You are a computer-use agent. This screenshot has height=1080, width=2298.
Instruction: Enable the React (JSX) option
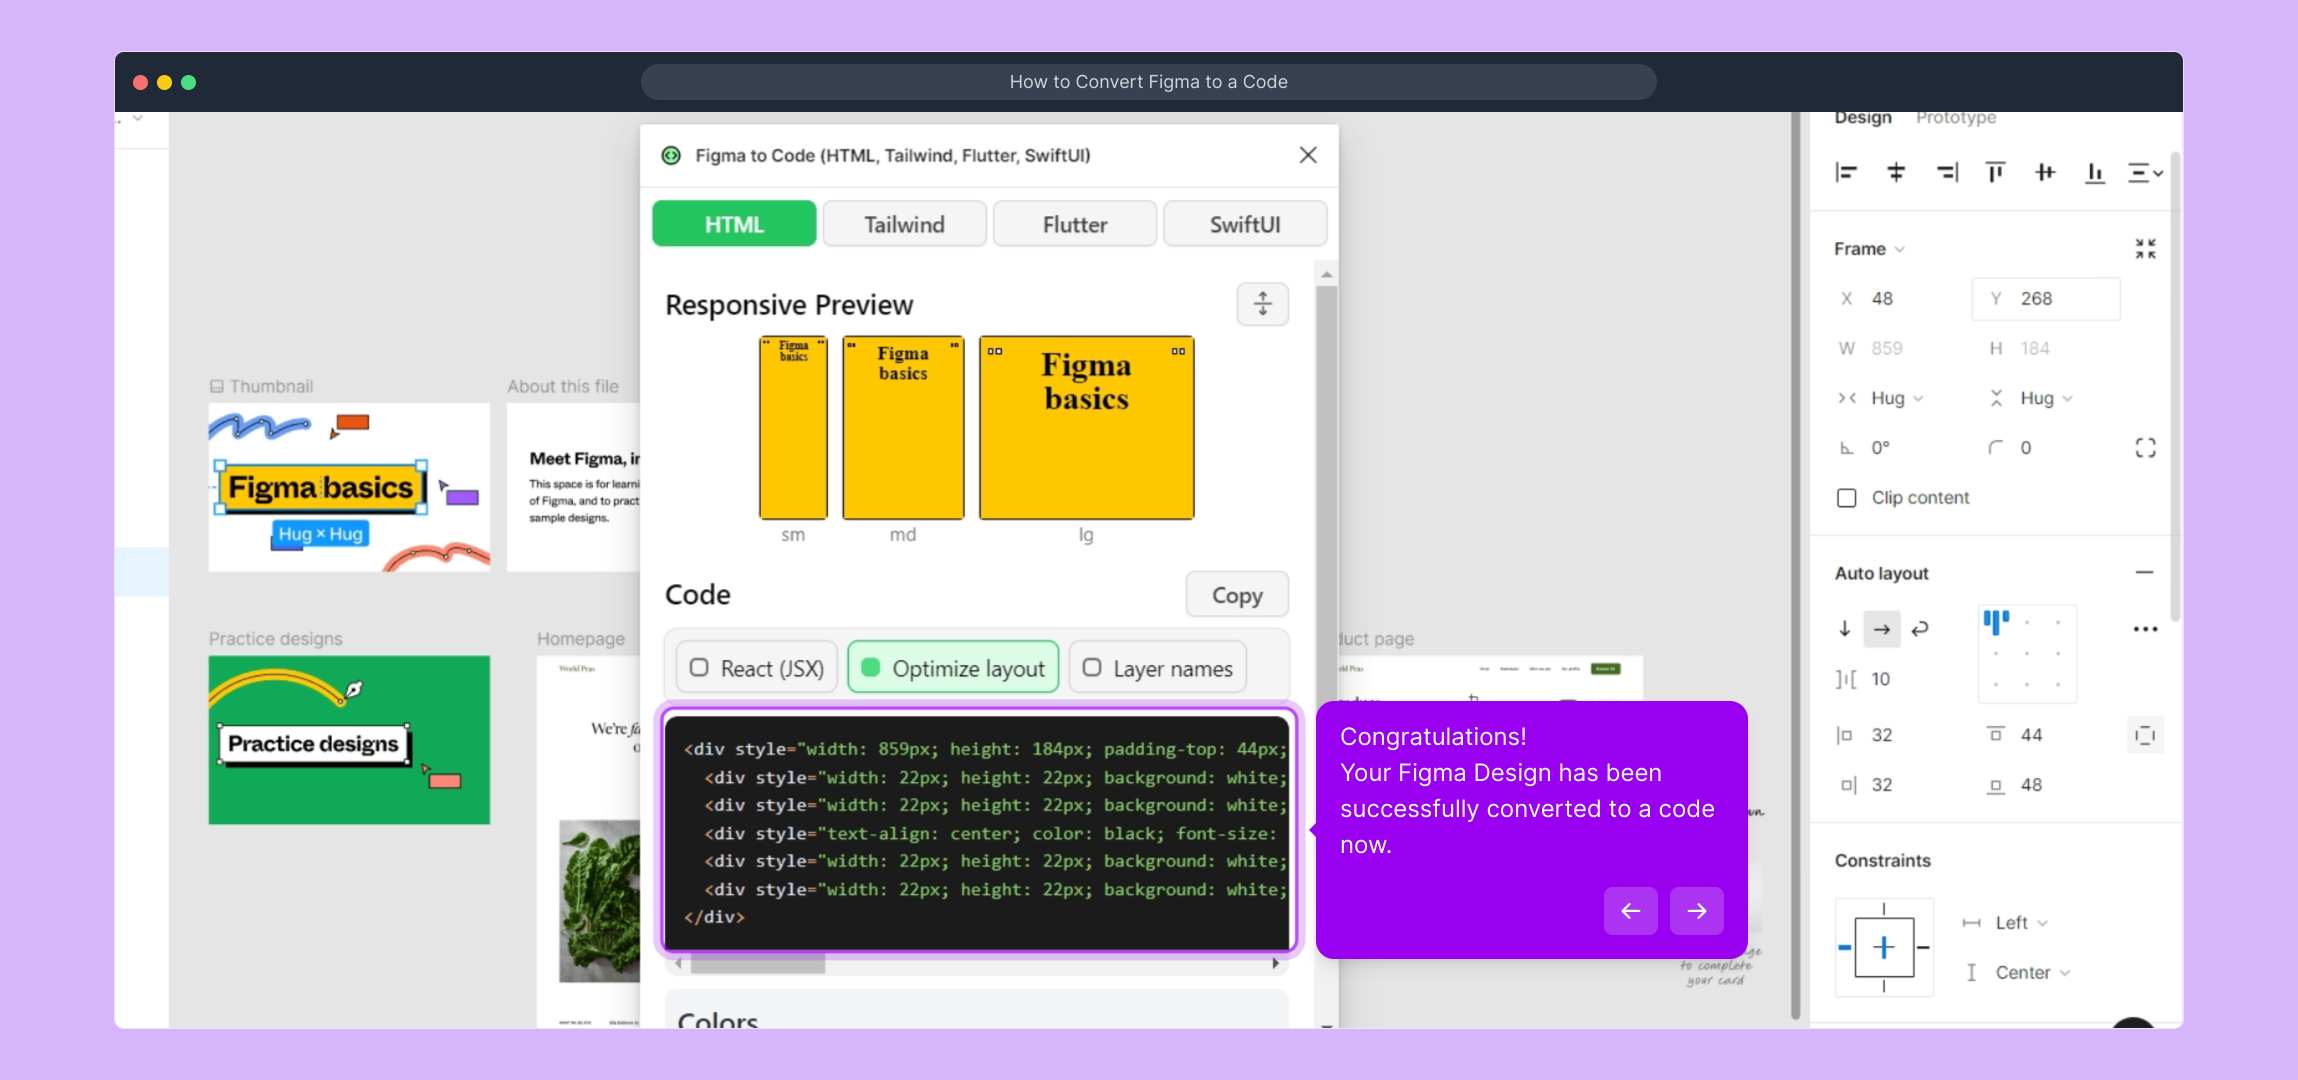pyautogui.click(x=757, y=668)
